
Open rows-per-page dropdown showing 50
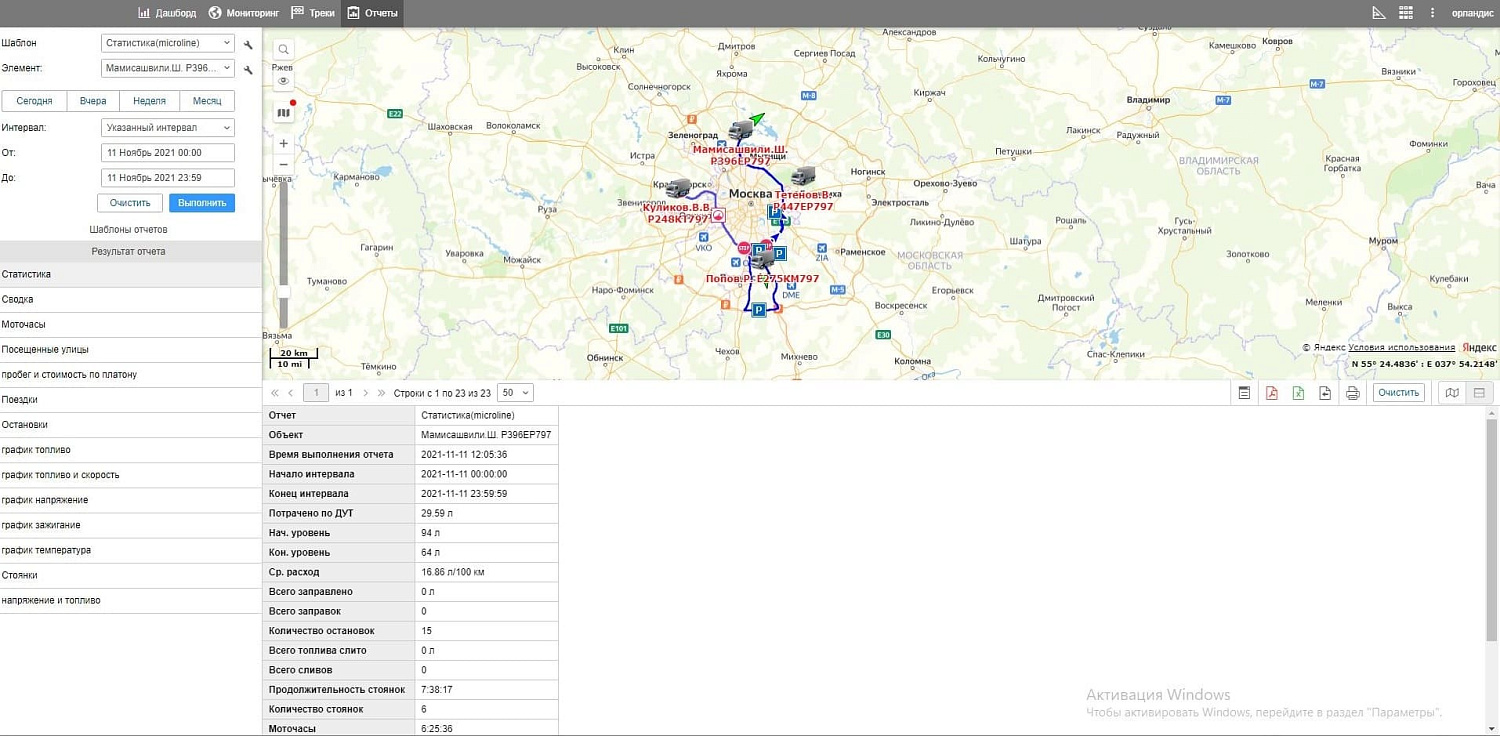[515, 393]
